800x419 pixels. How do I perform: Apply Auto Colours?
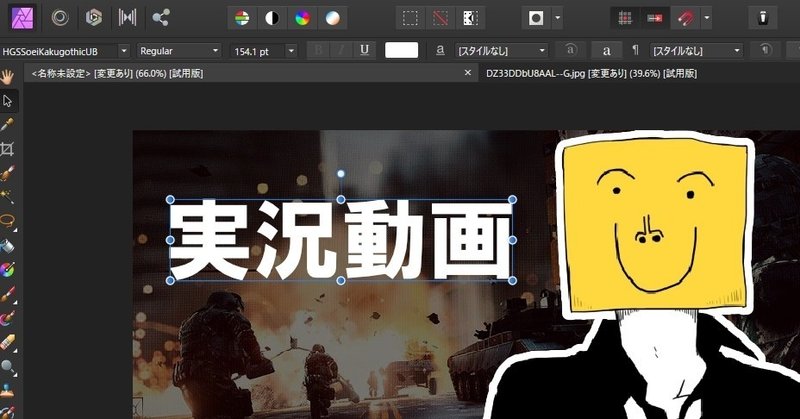tap(302, 18)
